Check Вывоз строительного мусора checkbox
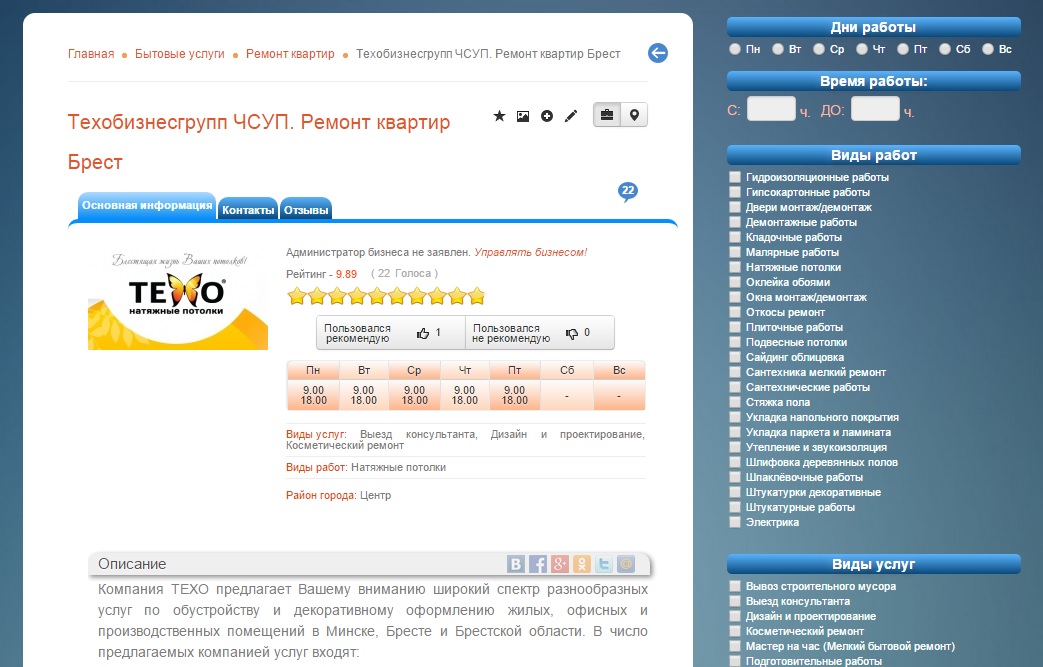The height and width of the screenshot is (667, 1043). click(734, 587)
